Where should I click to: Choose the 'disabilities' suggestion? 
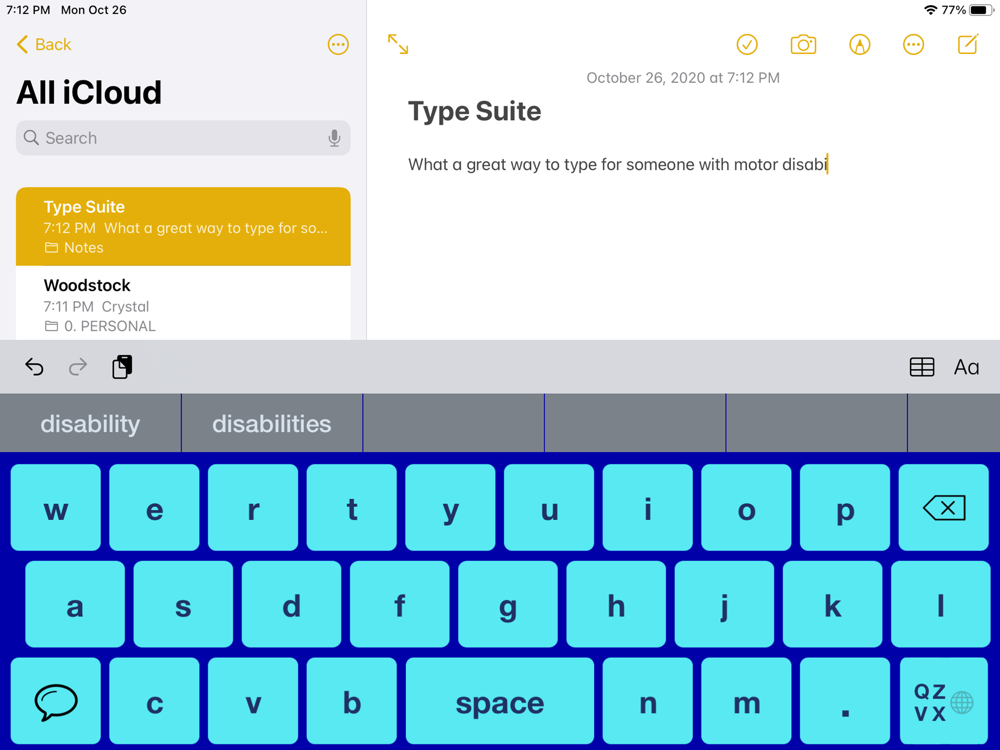[x=272, y=423]
